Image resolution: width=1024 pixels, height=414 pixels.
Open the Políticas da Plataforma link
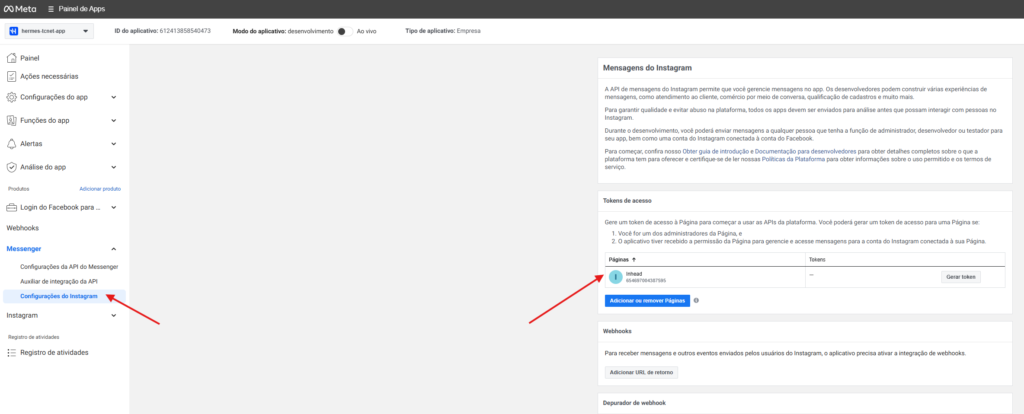[x=793, y=159]
